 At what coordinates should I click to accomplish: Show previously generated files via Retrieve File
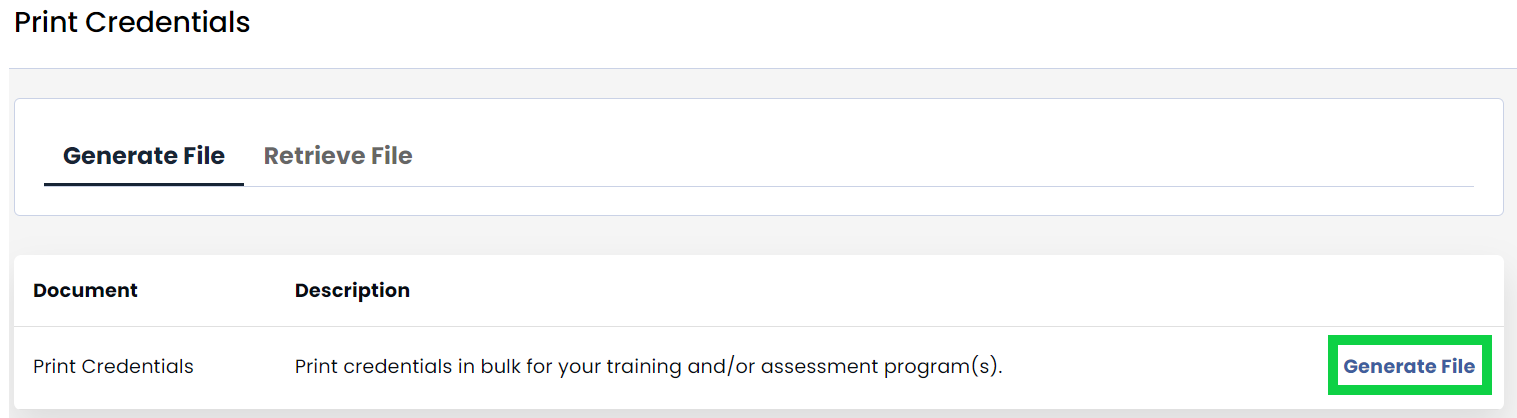pos(338,156)
